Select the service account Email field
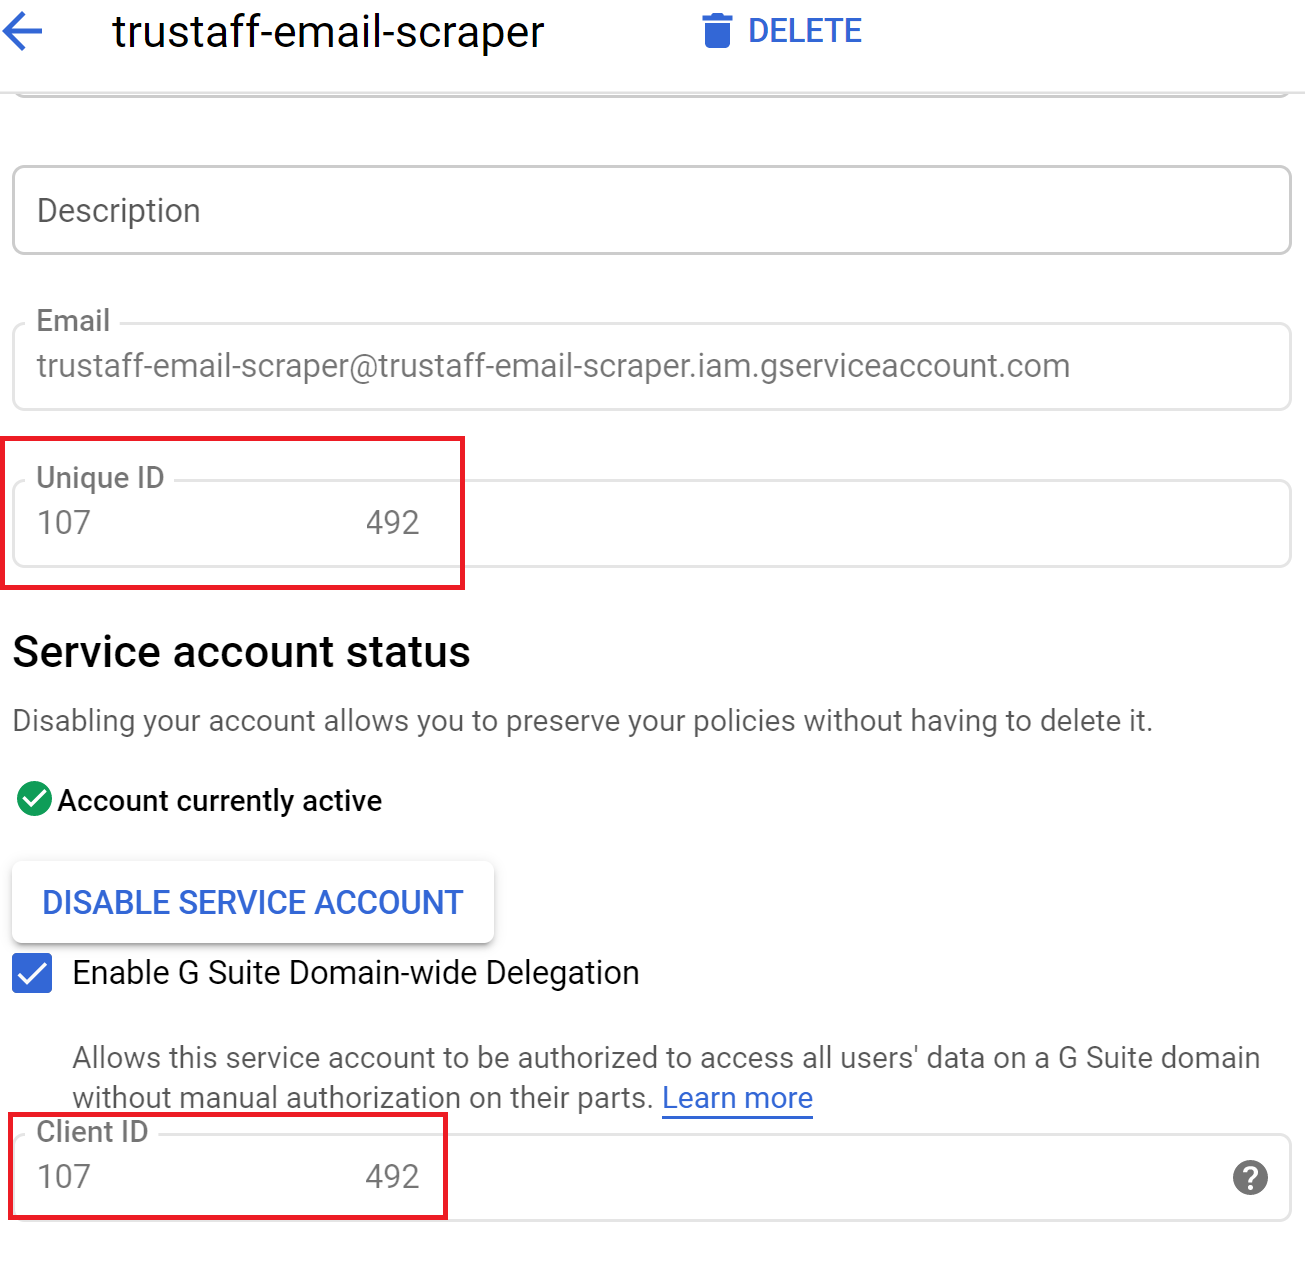Image resolution: width=1305 pixels, height=1261 pixels. click(650, 366)
